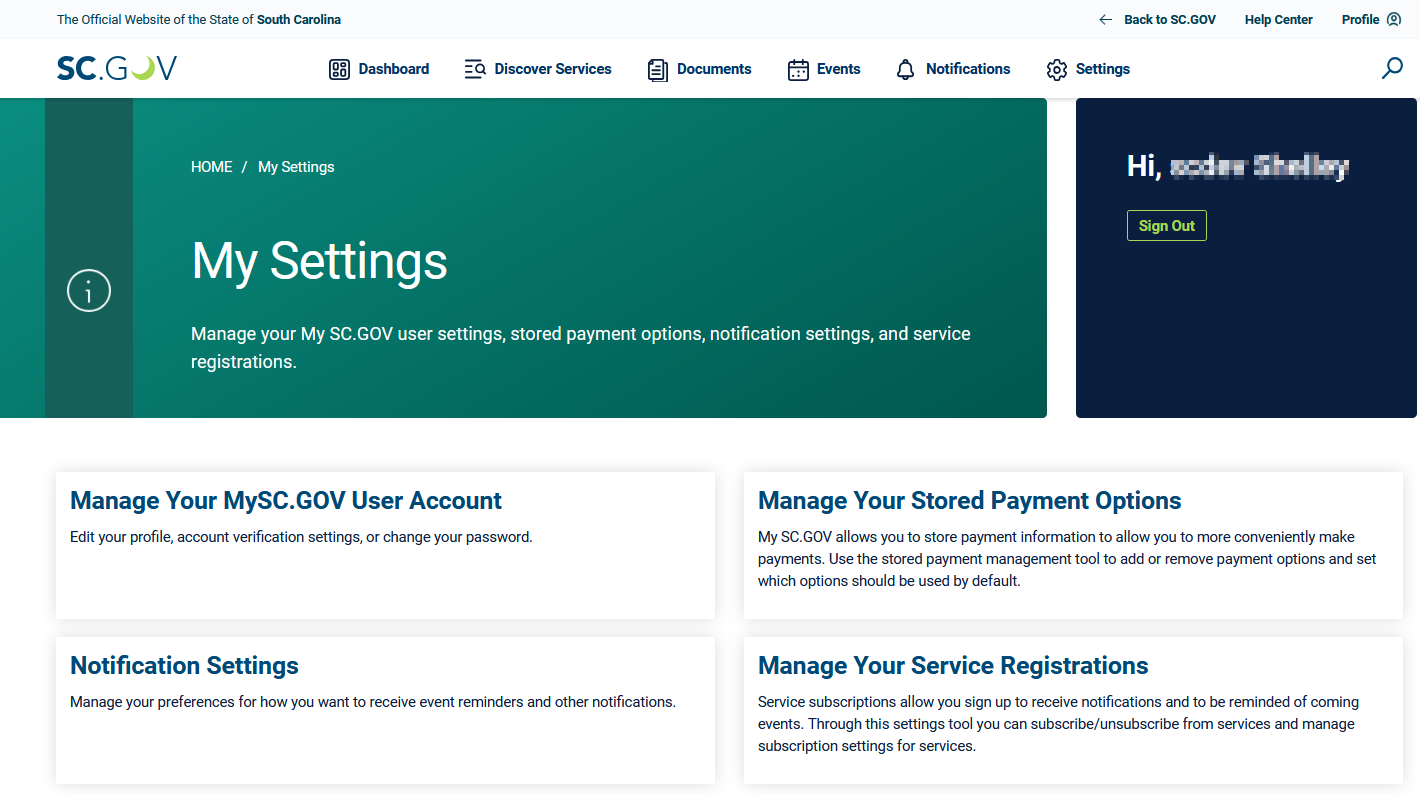Open the Dashboard menu item
The image size is (1420, 795).
(379, 69)
